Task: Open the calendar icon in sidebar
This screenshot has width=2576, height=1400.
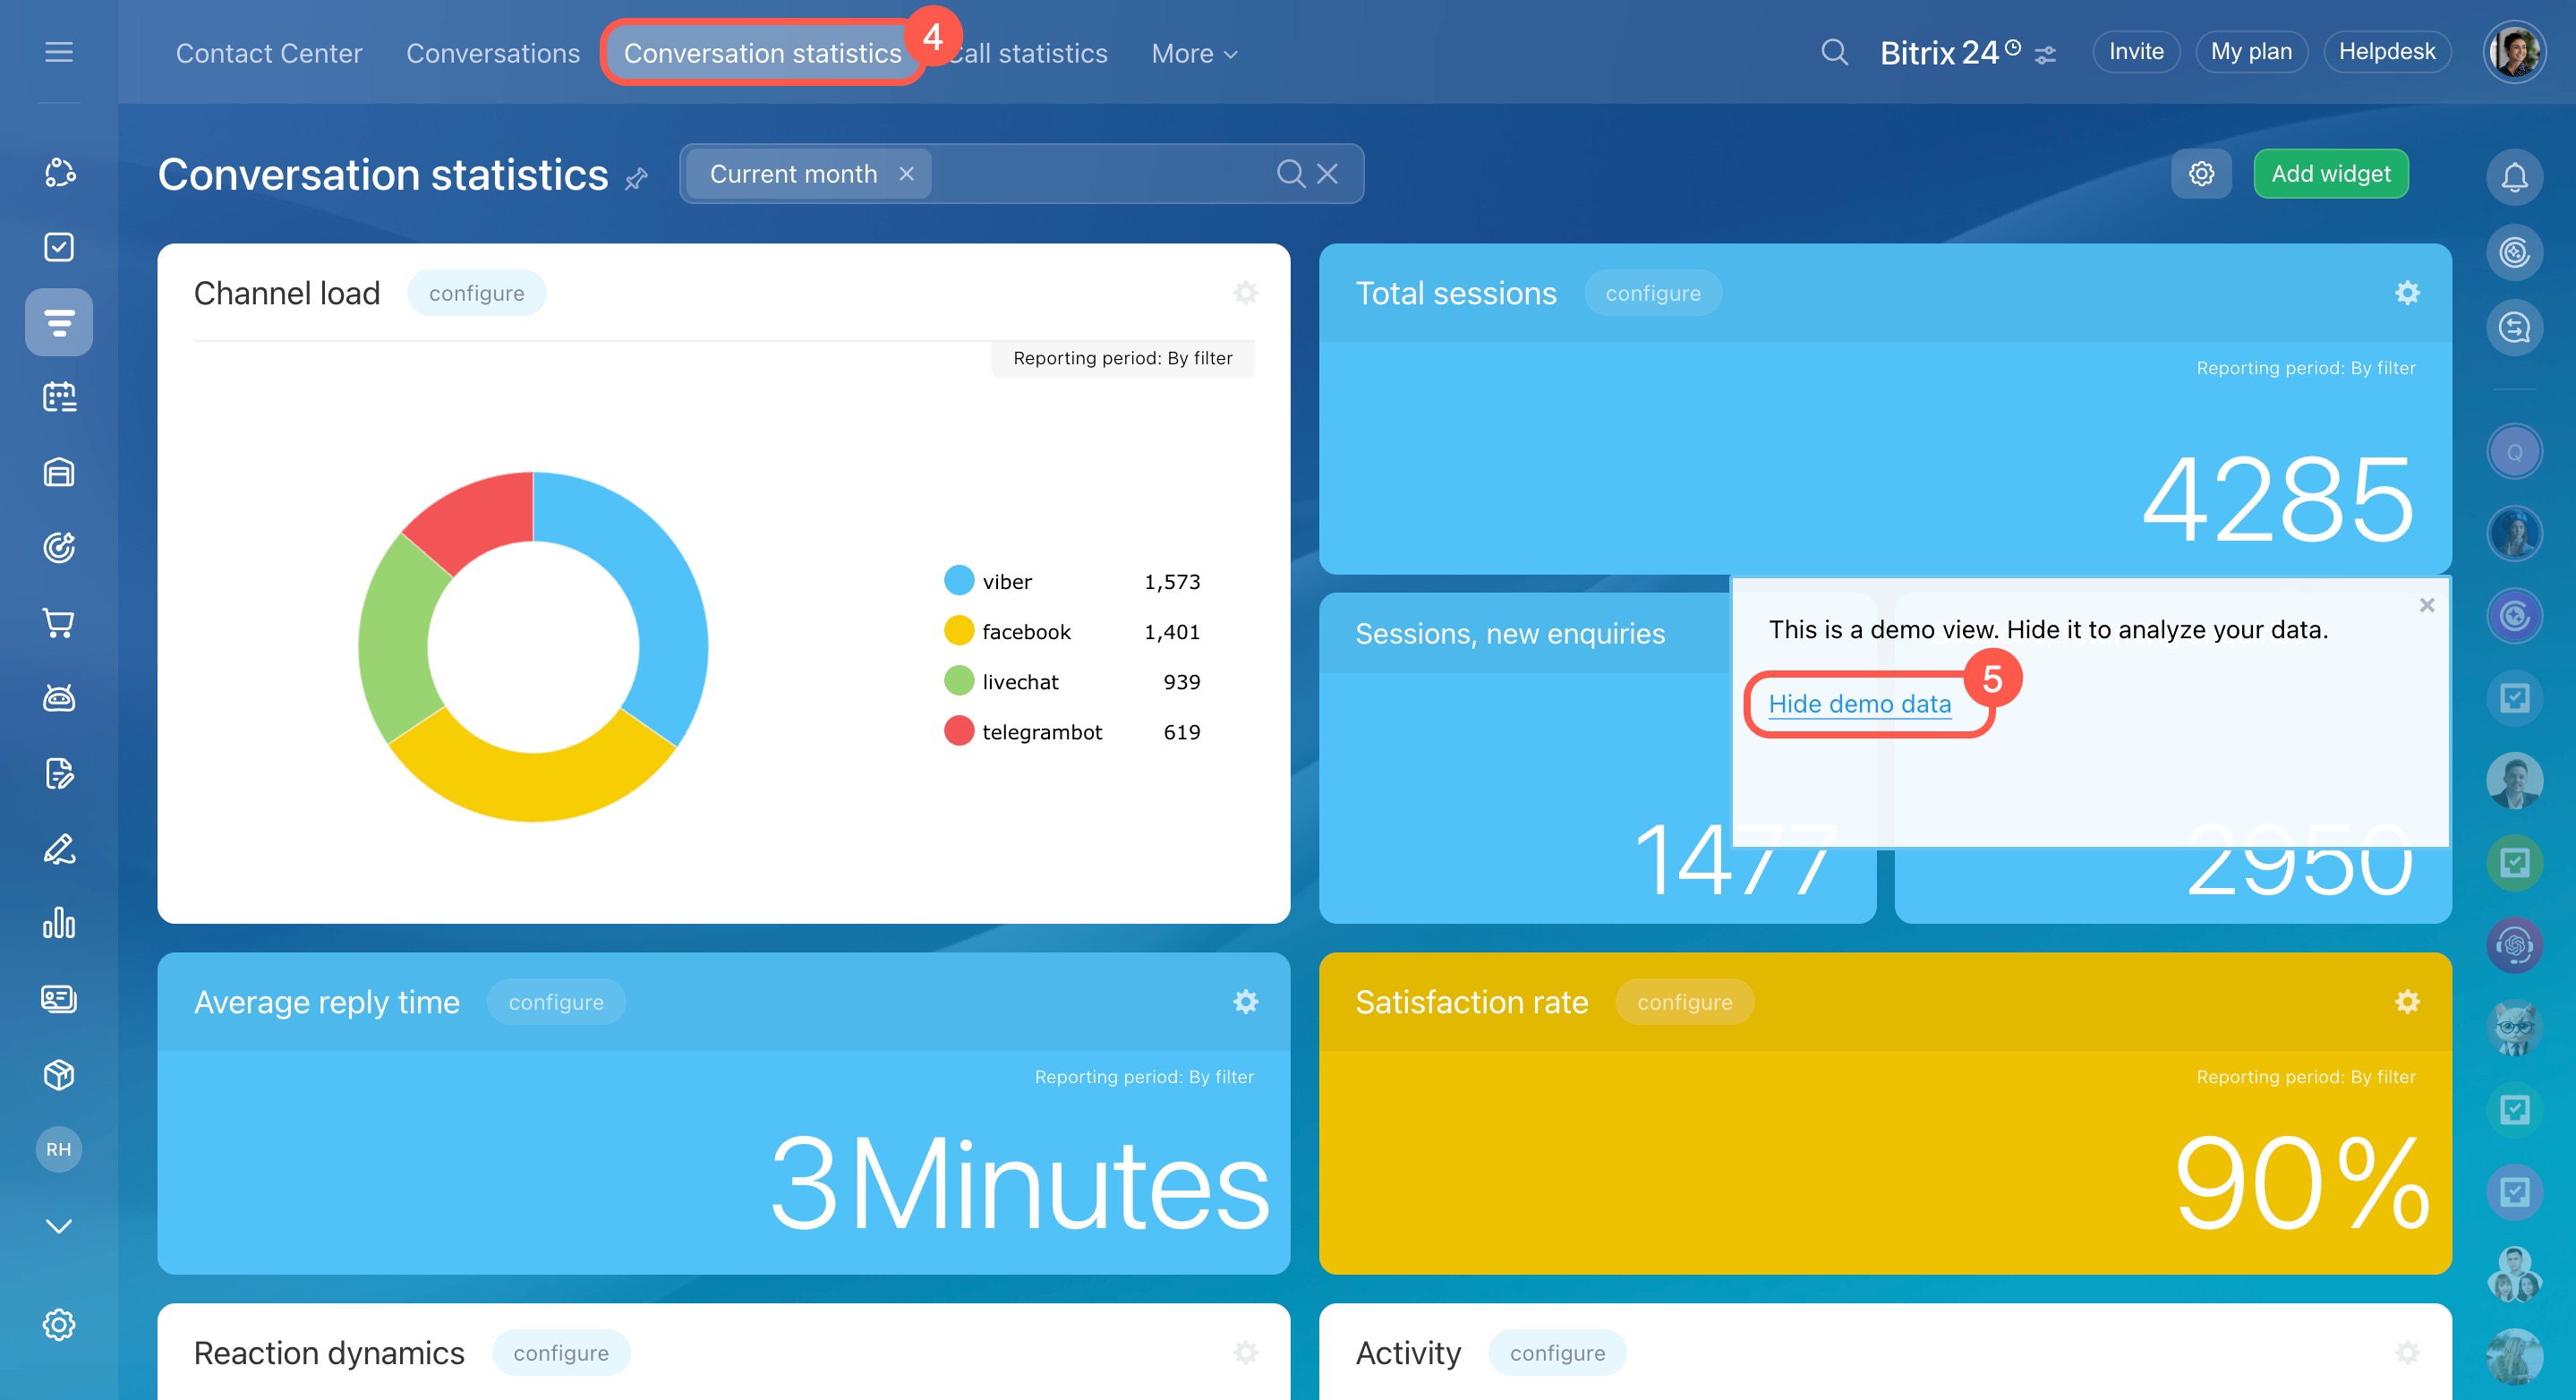Action: click(59, 397)
